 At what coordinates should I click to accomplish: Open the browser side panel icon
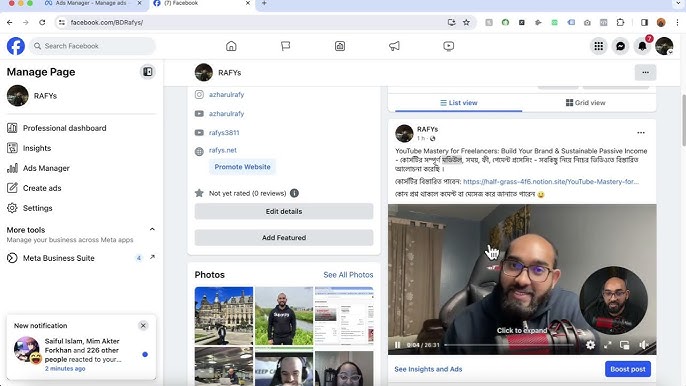644,22
